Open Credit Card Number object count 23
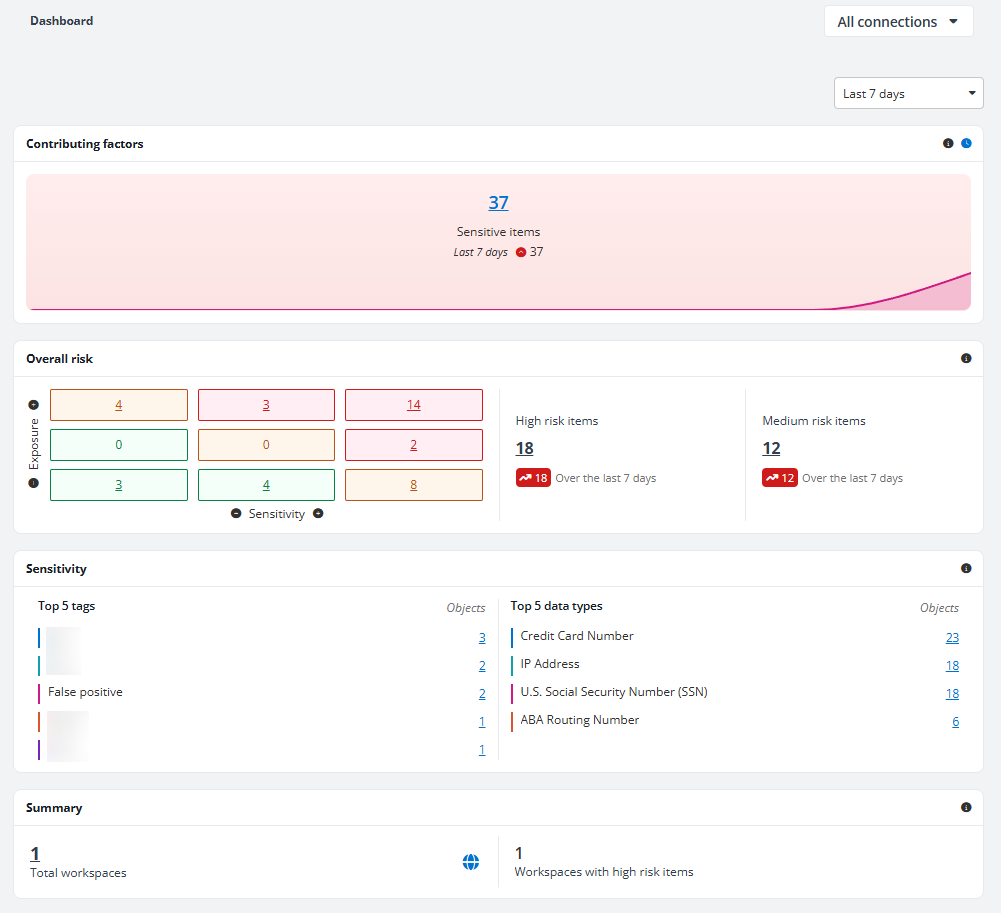Viewport: 1001px width, 913px height. [952, 638]
